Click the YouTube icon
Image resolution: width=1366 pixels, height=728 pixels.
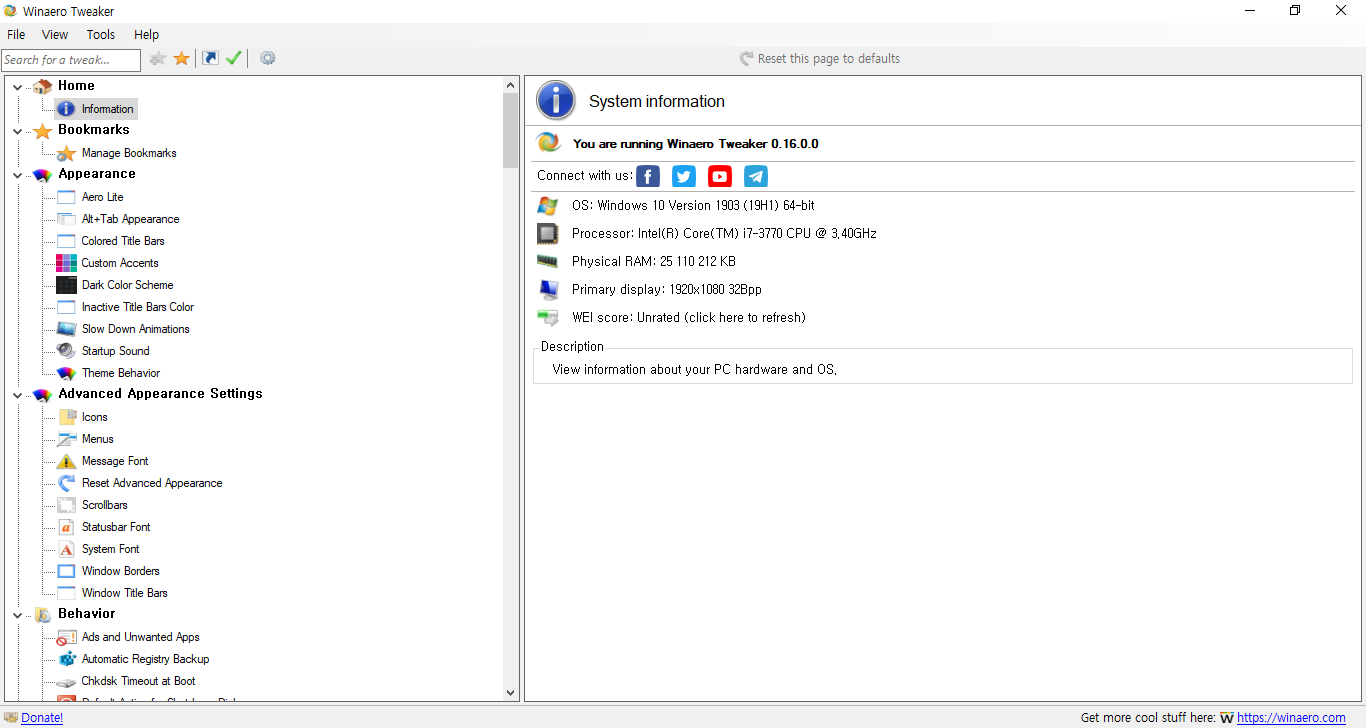pyautogui.click(x=720, y=177)
